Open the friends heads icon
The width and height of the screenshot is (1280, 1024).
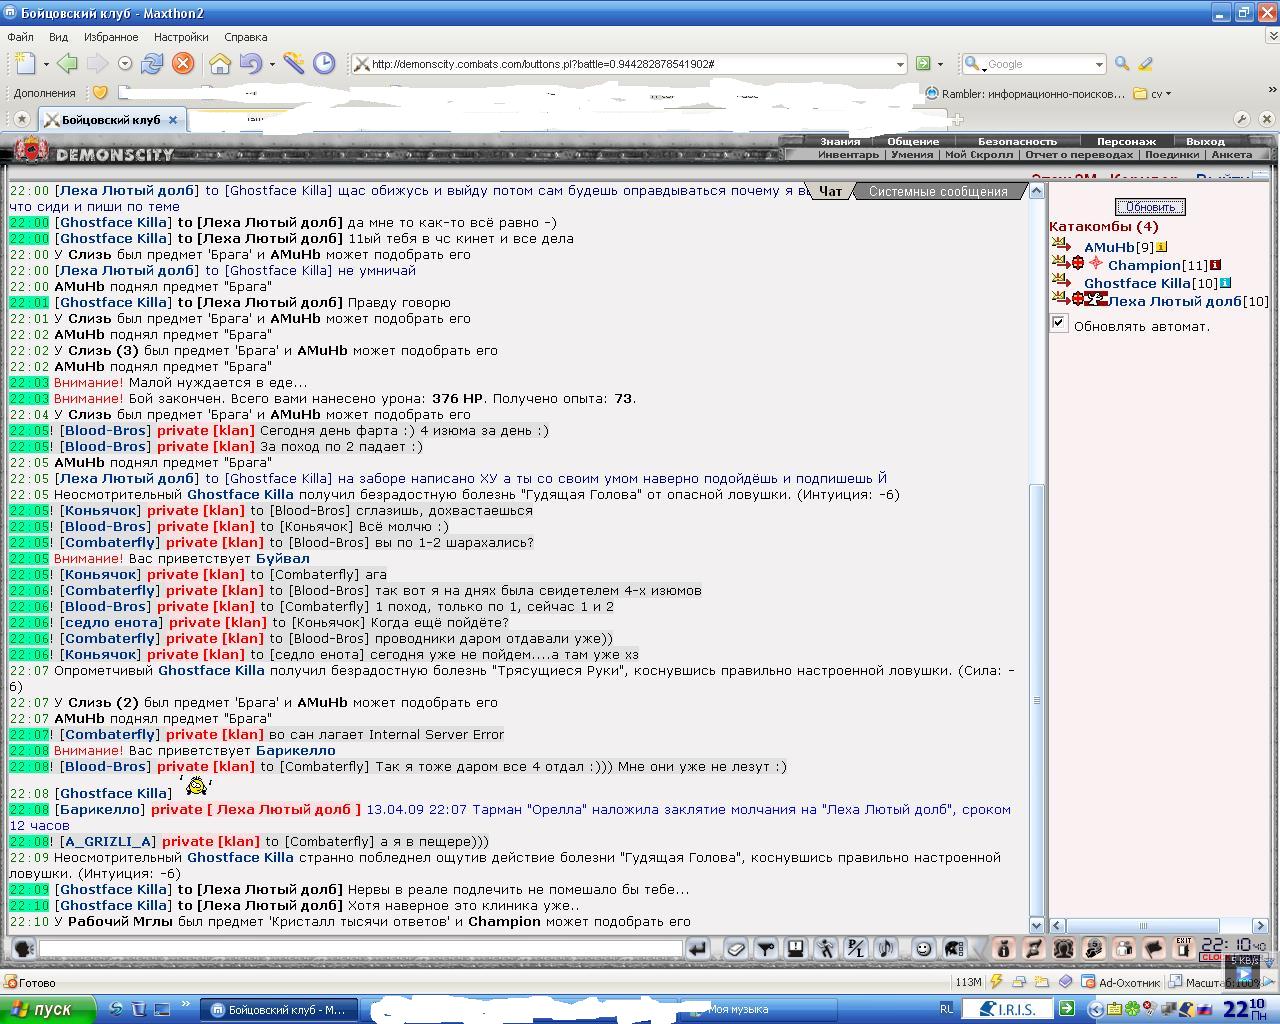[1063, 948]
